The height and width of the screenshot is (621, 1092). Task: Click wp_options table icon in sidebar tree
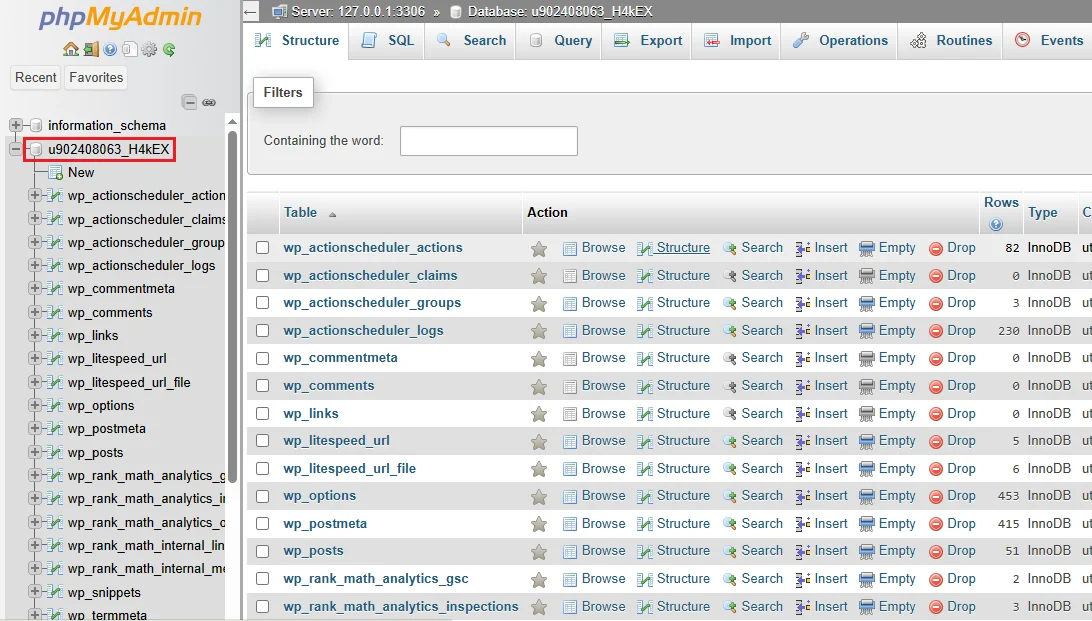tap(55, 405)
